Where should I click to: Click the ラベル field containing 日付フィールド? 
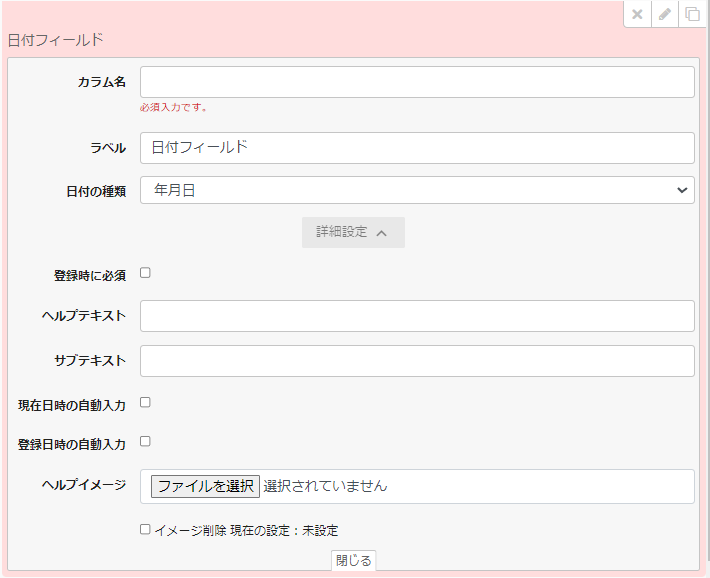tap(417, 148)
